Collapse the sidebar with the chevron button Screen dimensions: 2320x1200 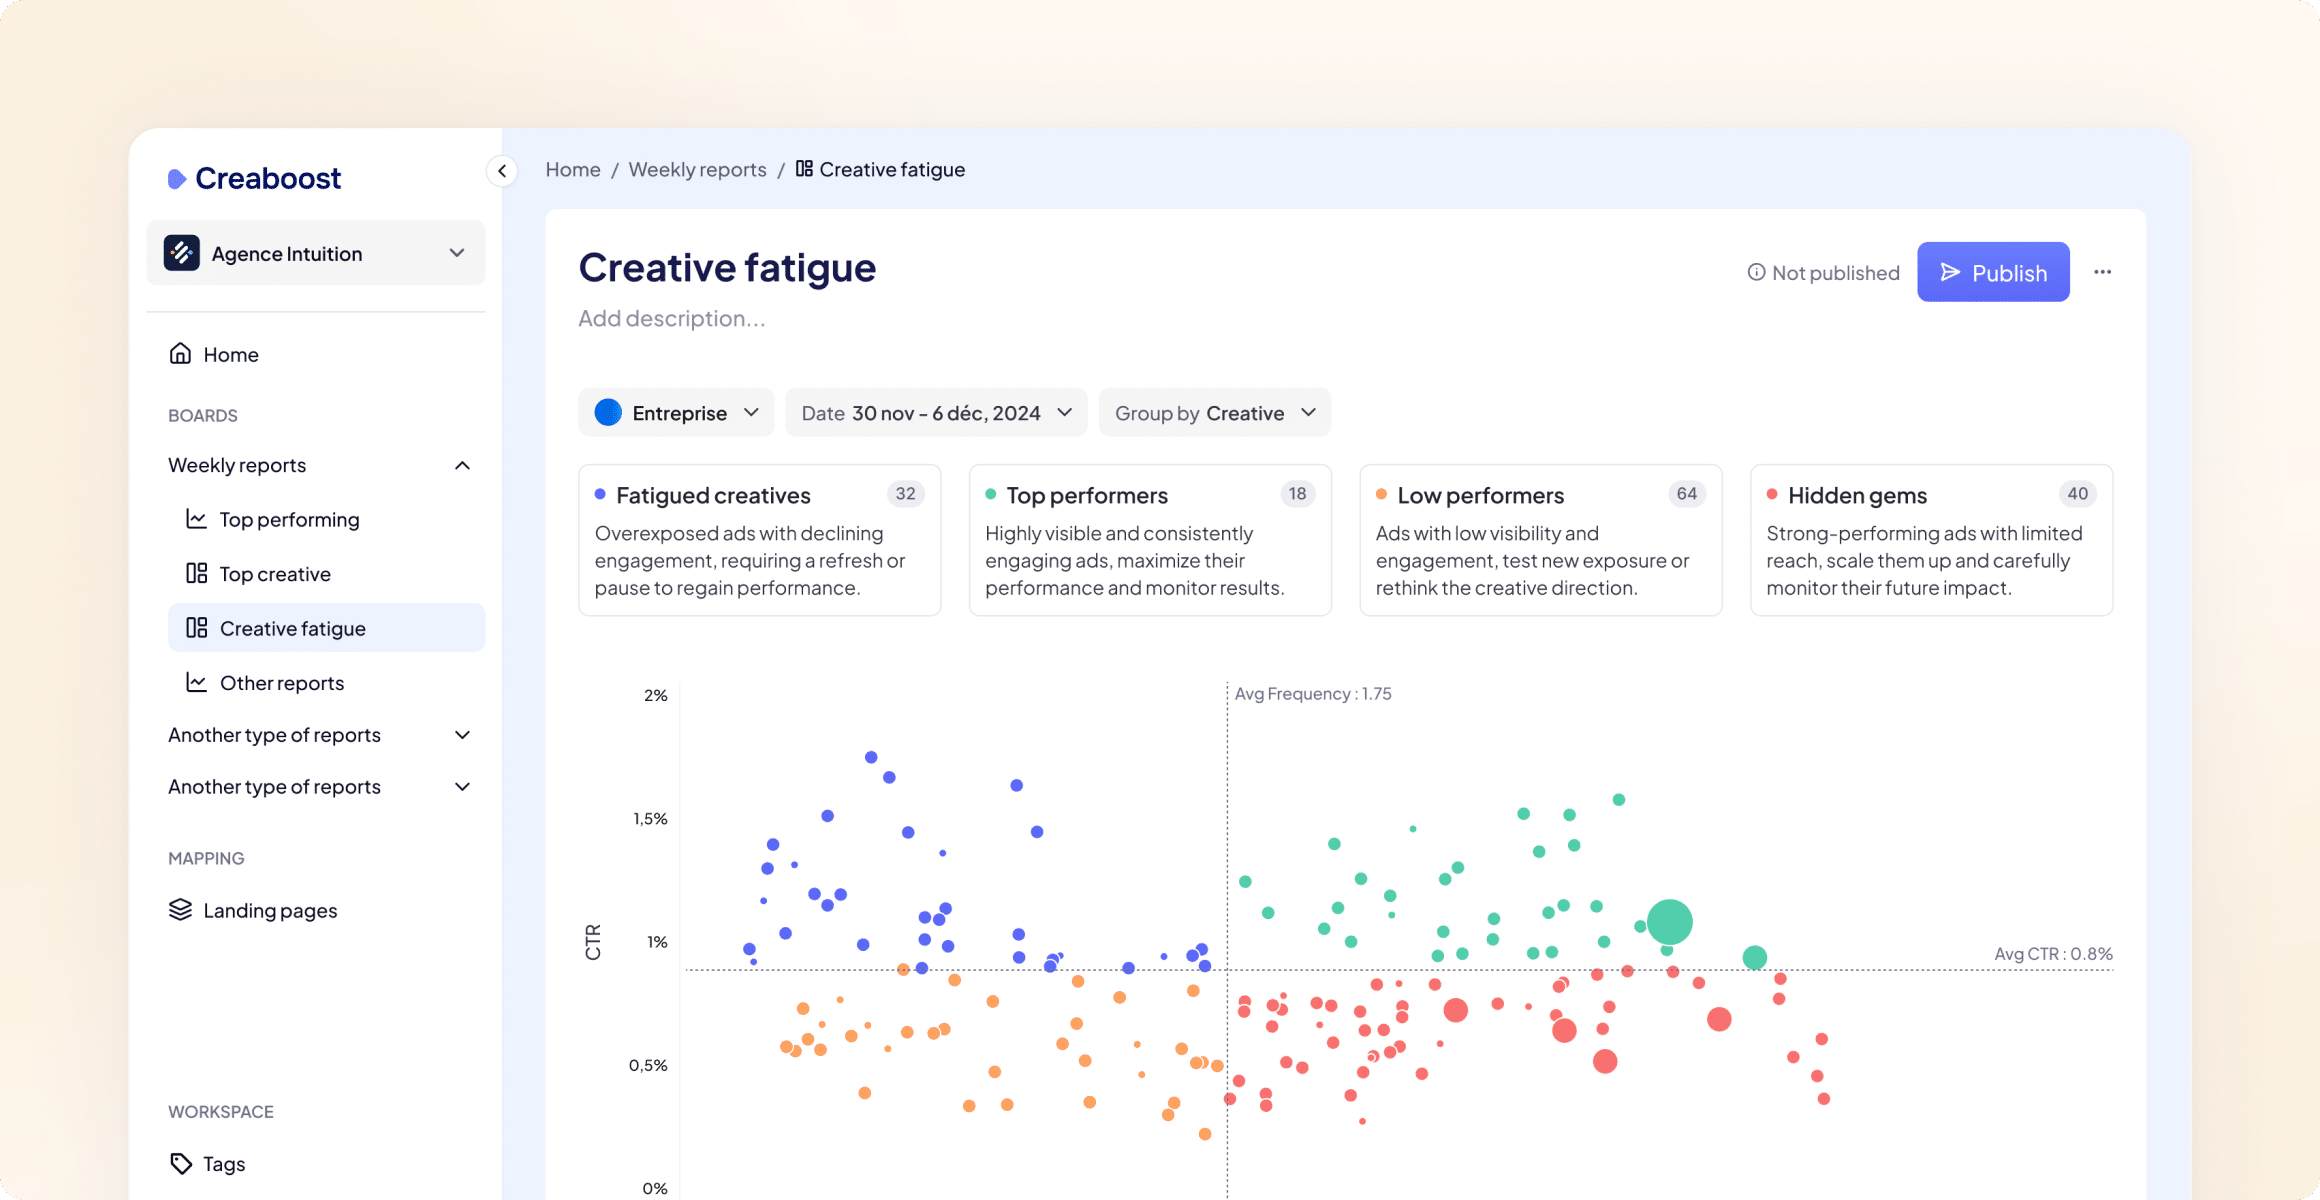pos(502,171)
